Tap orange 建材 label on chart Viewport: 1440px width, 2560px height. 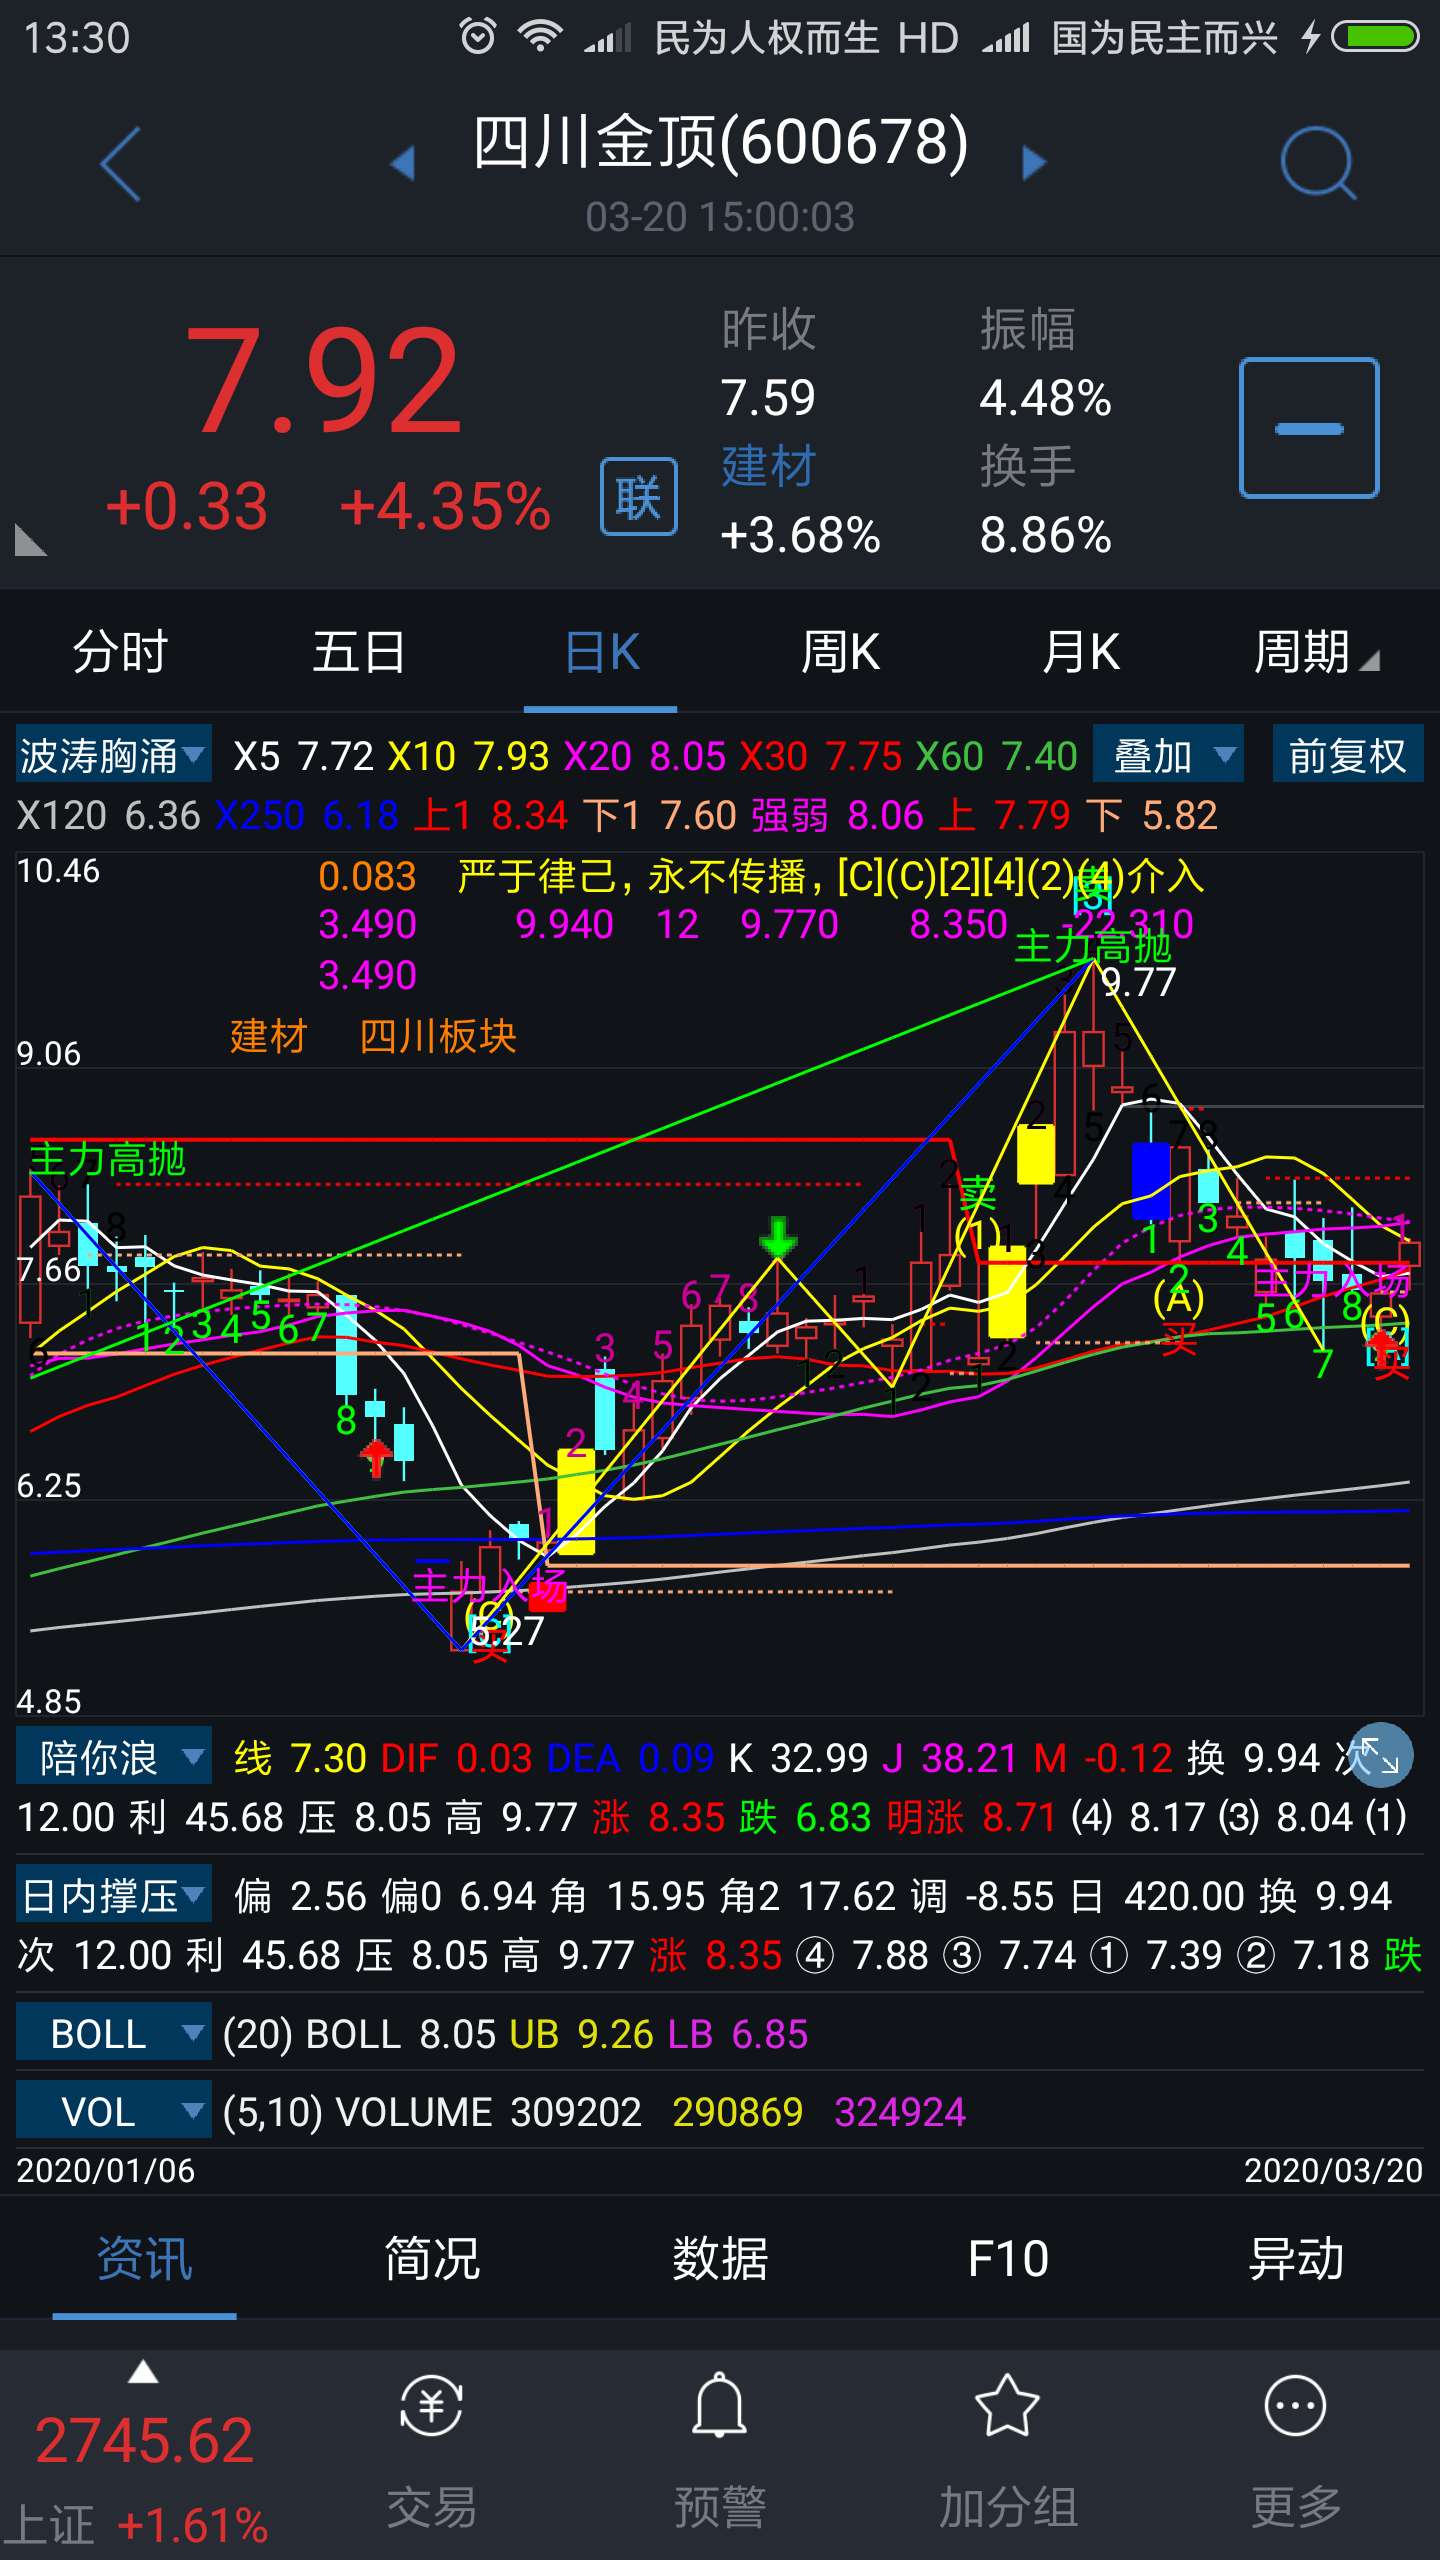click(268, 1036)
